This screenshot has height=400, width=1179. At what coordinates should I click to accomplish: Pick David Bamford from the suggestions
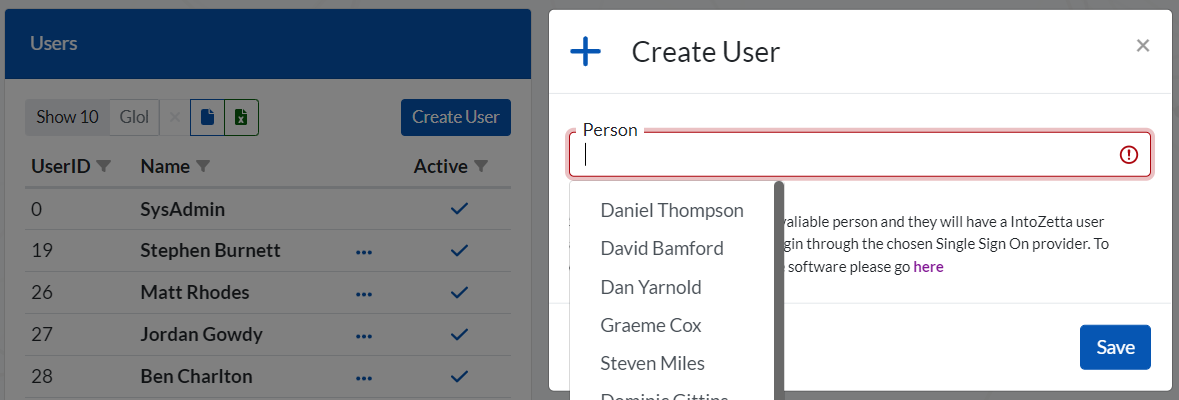tap(661, 248)
